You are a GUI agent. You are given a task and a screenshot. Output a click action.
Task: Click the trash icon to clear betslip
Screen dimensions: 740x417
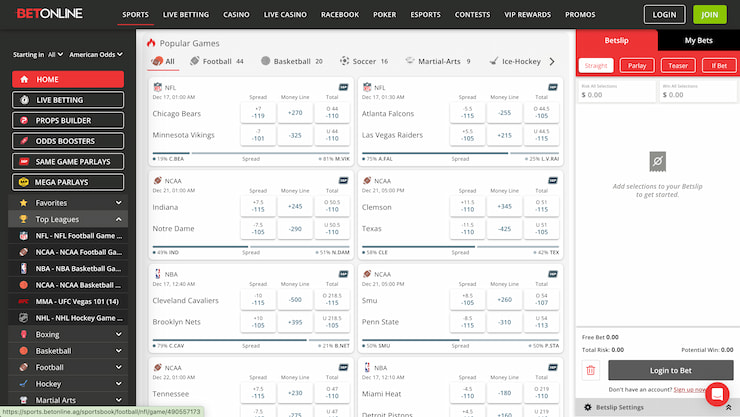tap(591, 370)
